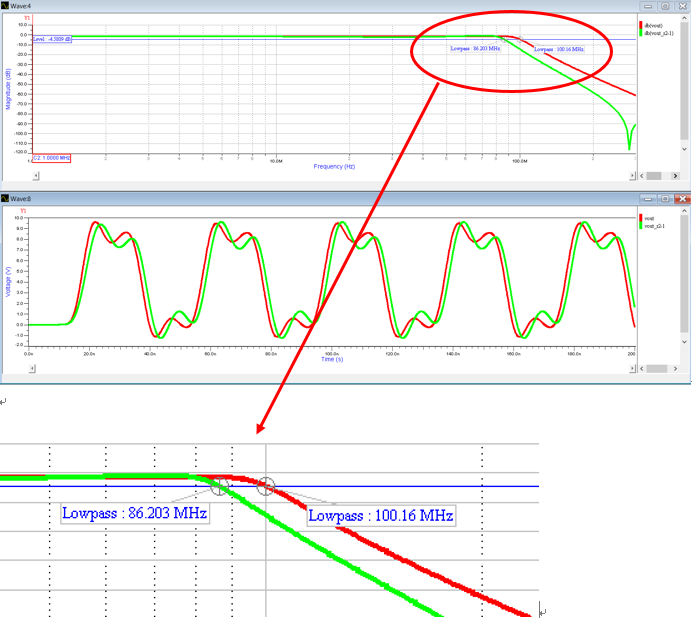692x620 pixels.
Task: Select the green db(vout_r2-1) legend entry
Action: (x=662, y=32)
